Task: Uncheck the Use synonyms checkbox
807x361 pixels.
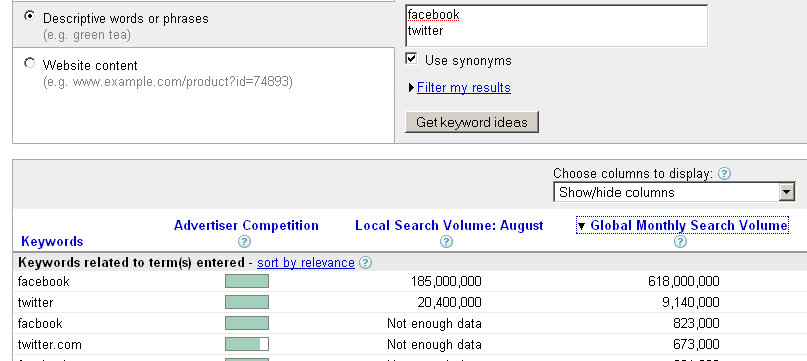Action: point(411,58)
